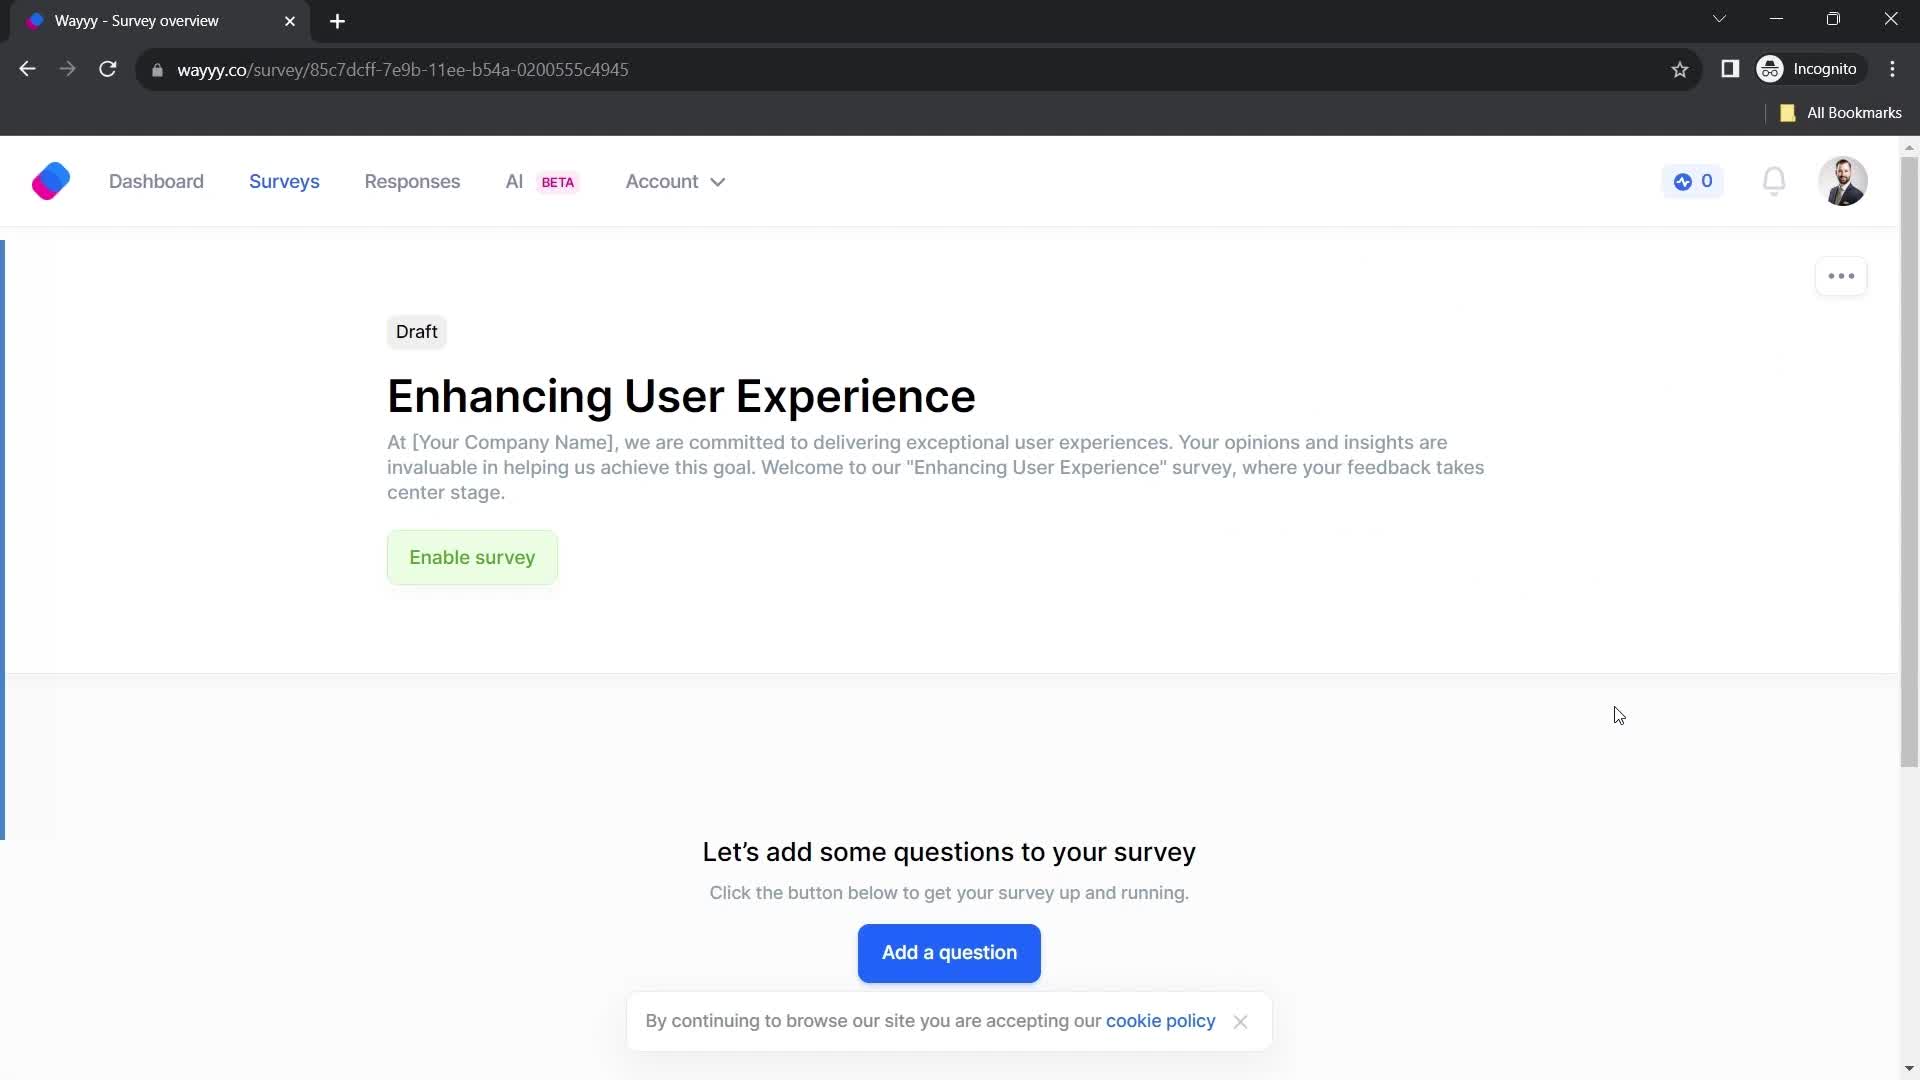Click the Wayyy logo icon
The height and width of the screenshot is (1080, 1920).
(x=49, y=181)
